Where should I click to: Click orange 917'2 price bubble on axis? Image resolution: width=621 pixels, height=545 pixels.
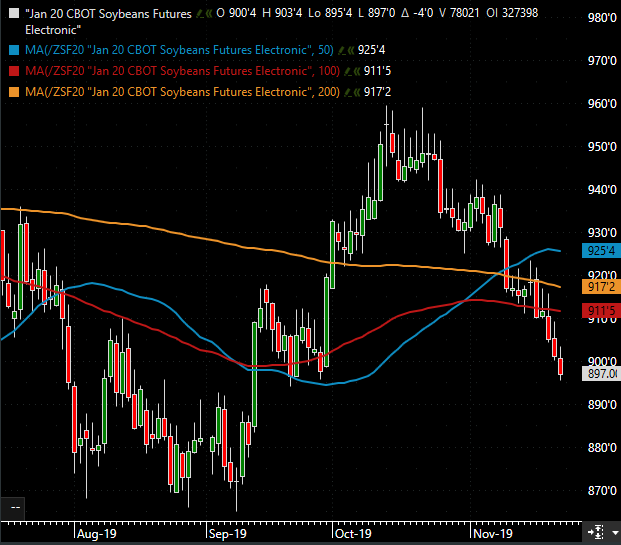[601, 287]
